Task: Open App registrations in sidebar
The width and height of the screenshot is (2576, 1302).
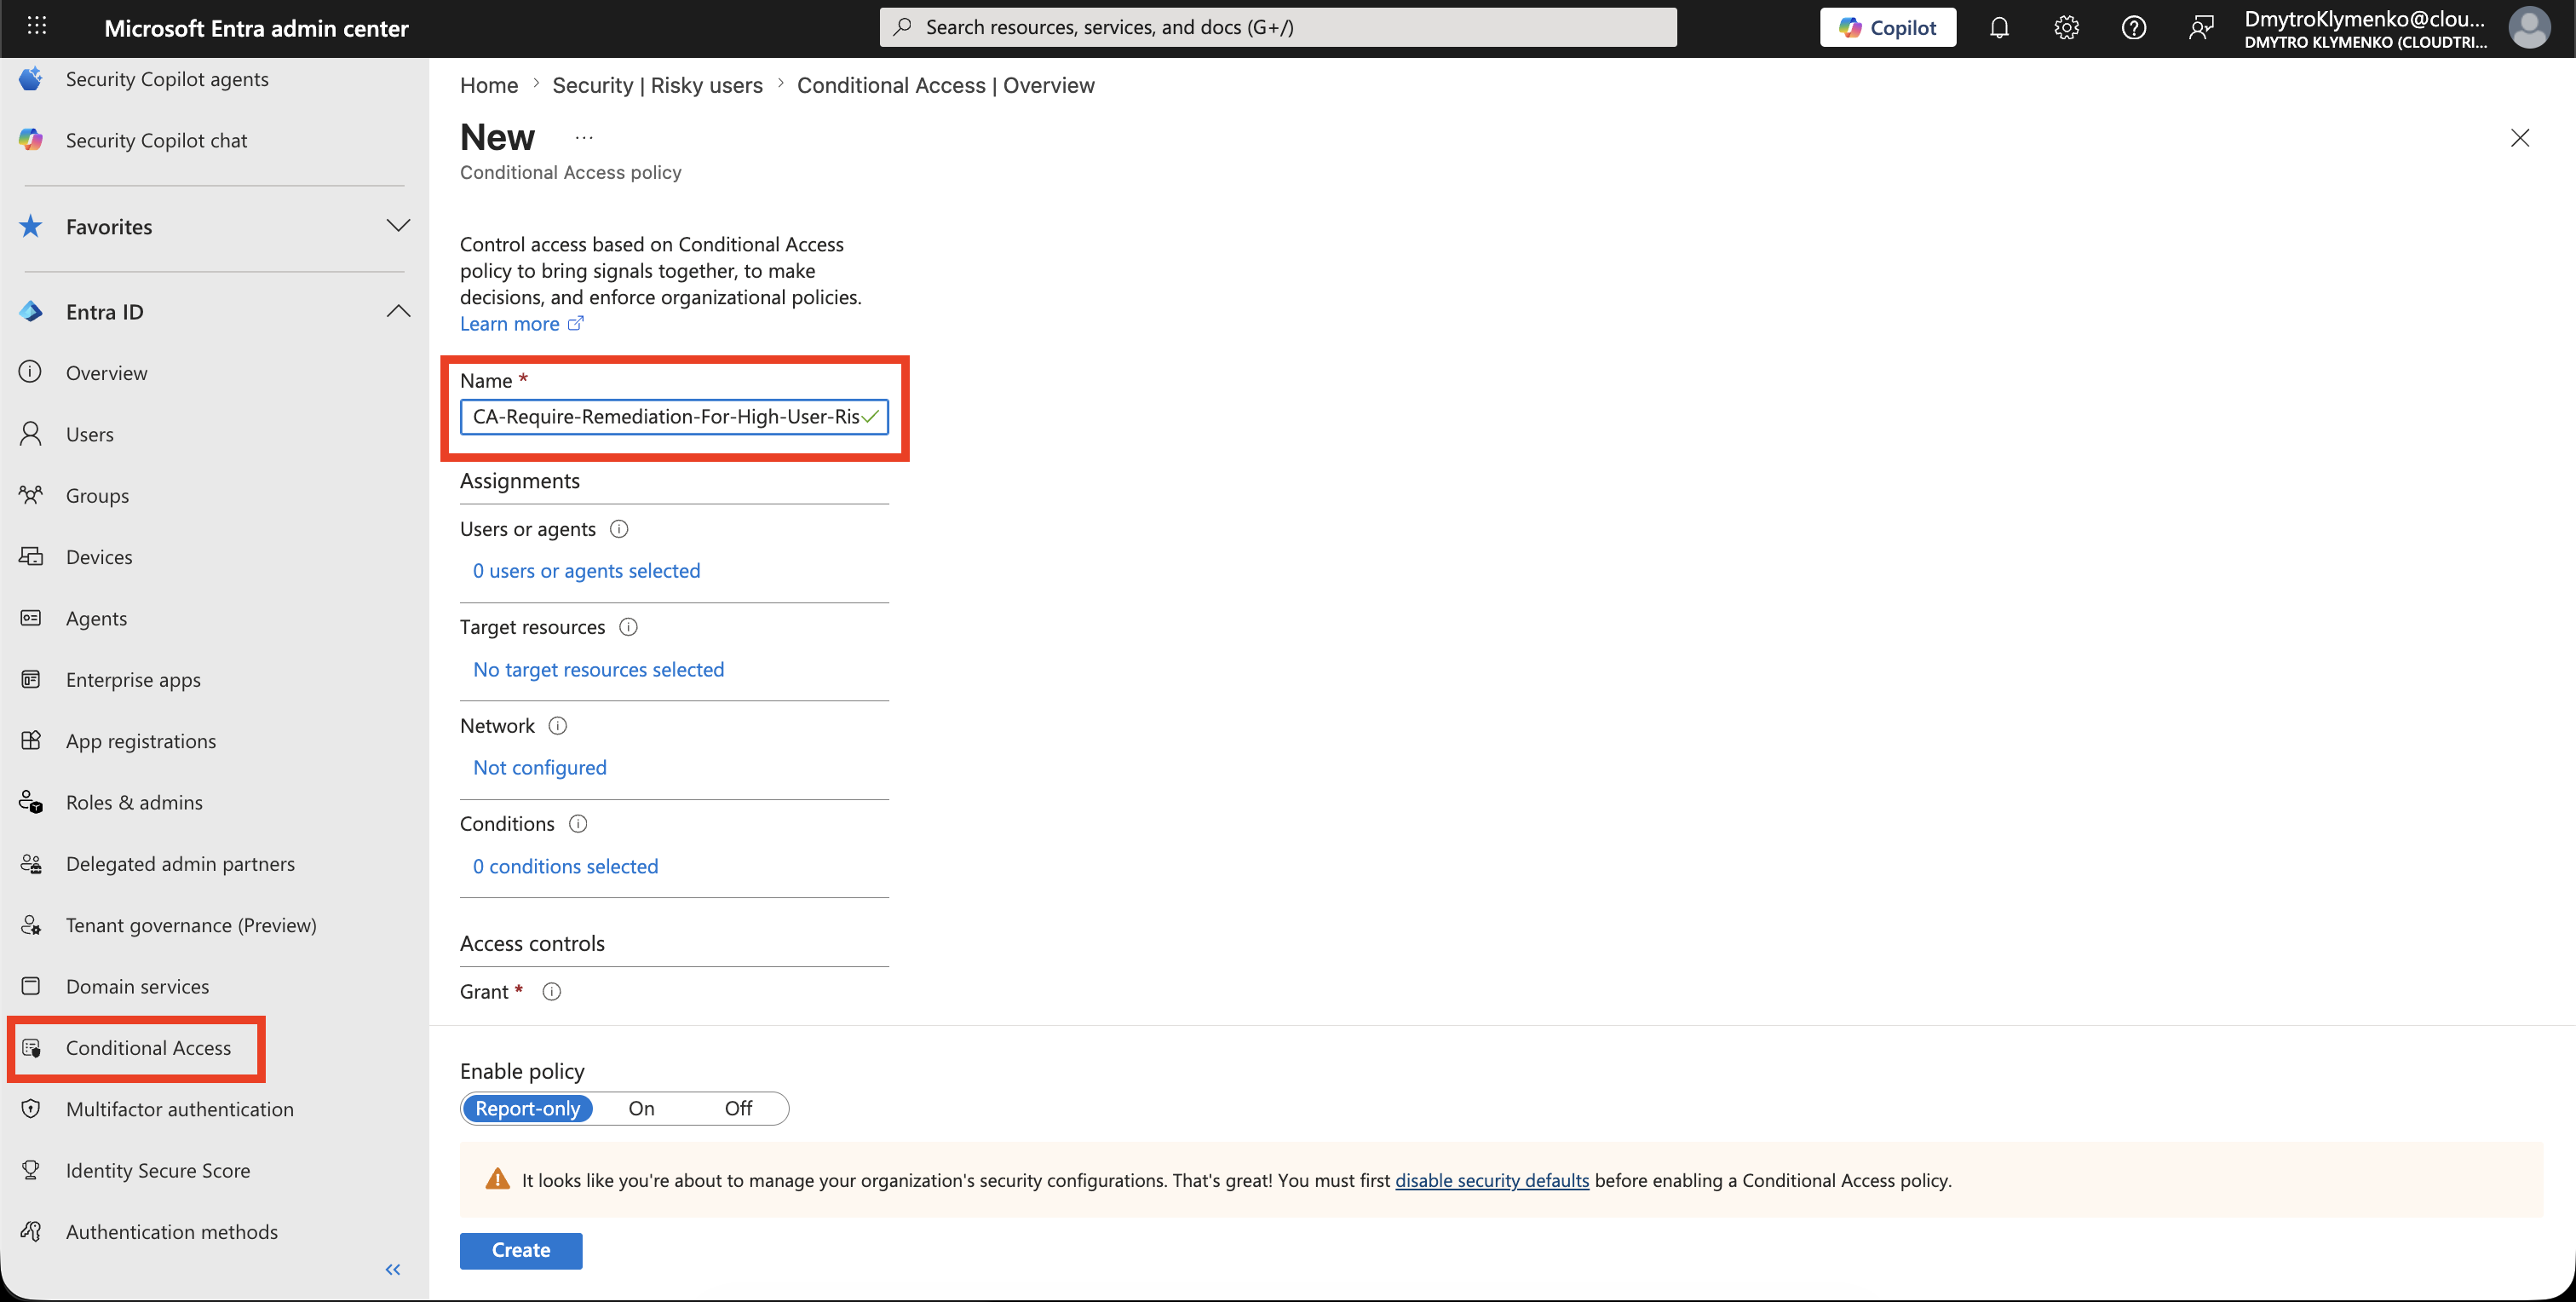Action: coord(141,741)
